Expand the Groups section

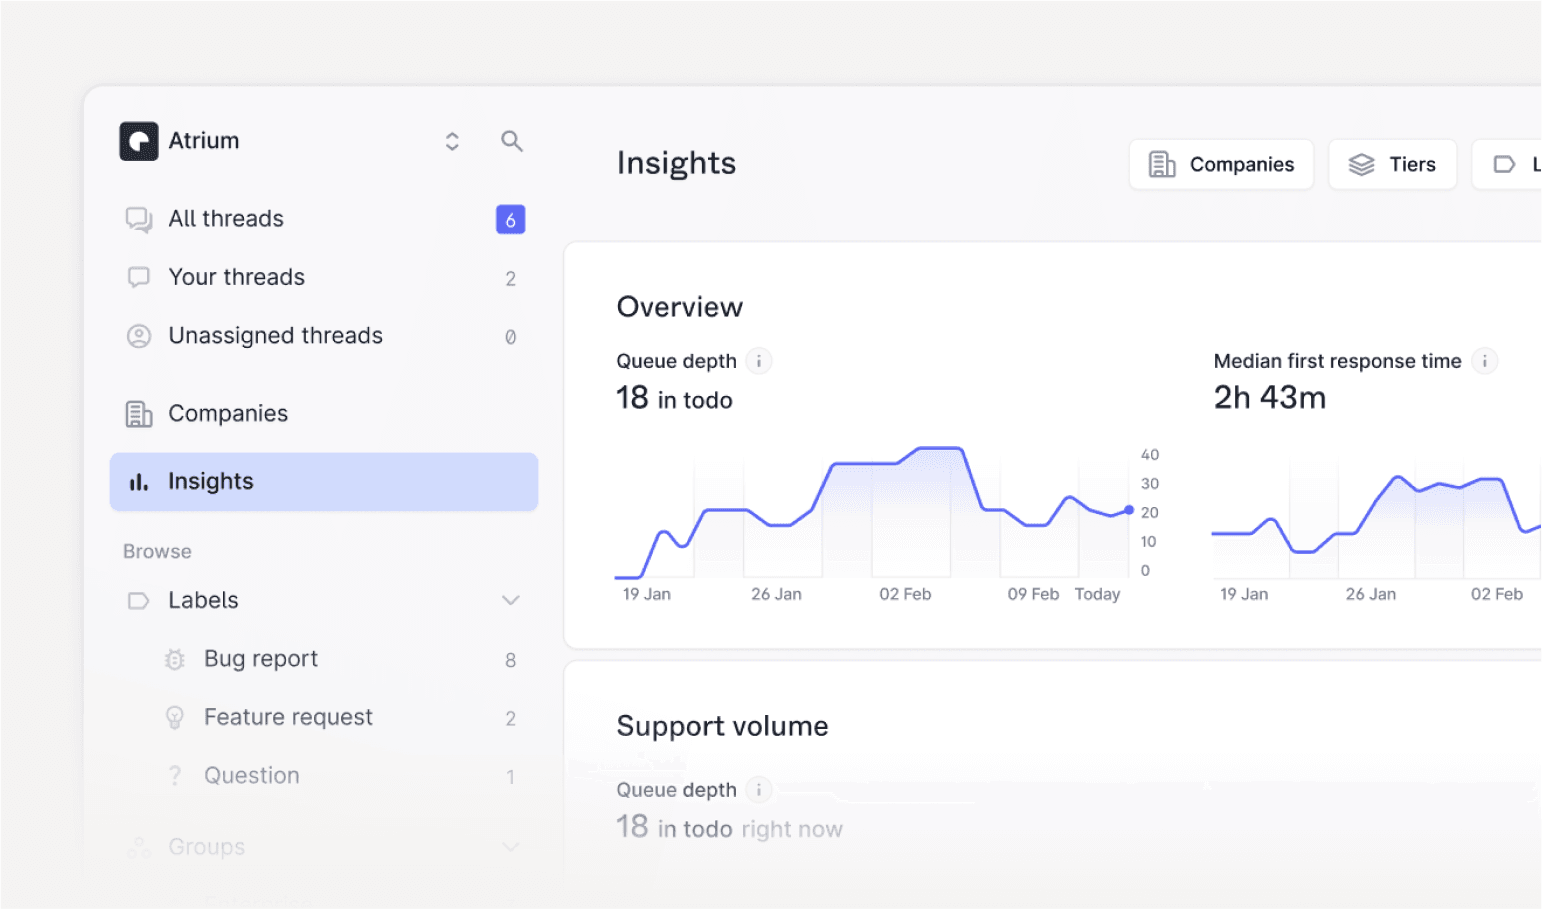pyautogui.click(x=511, y=847)
